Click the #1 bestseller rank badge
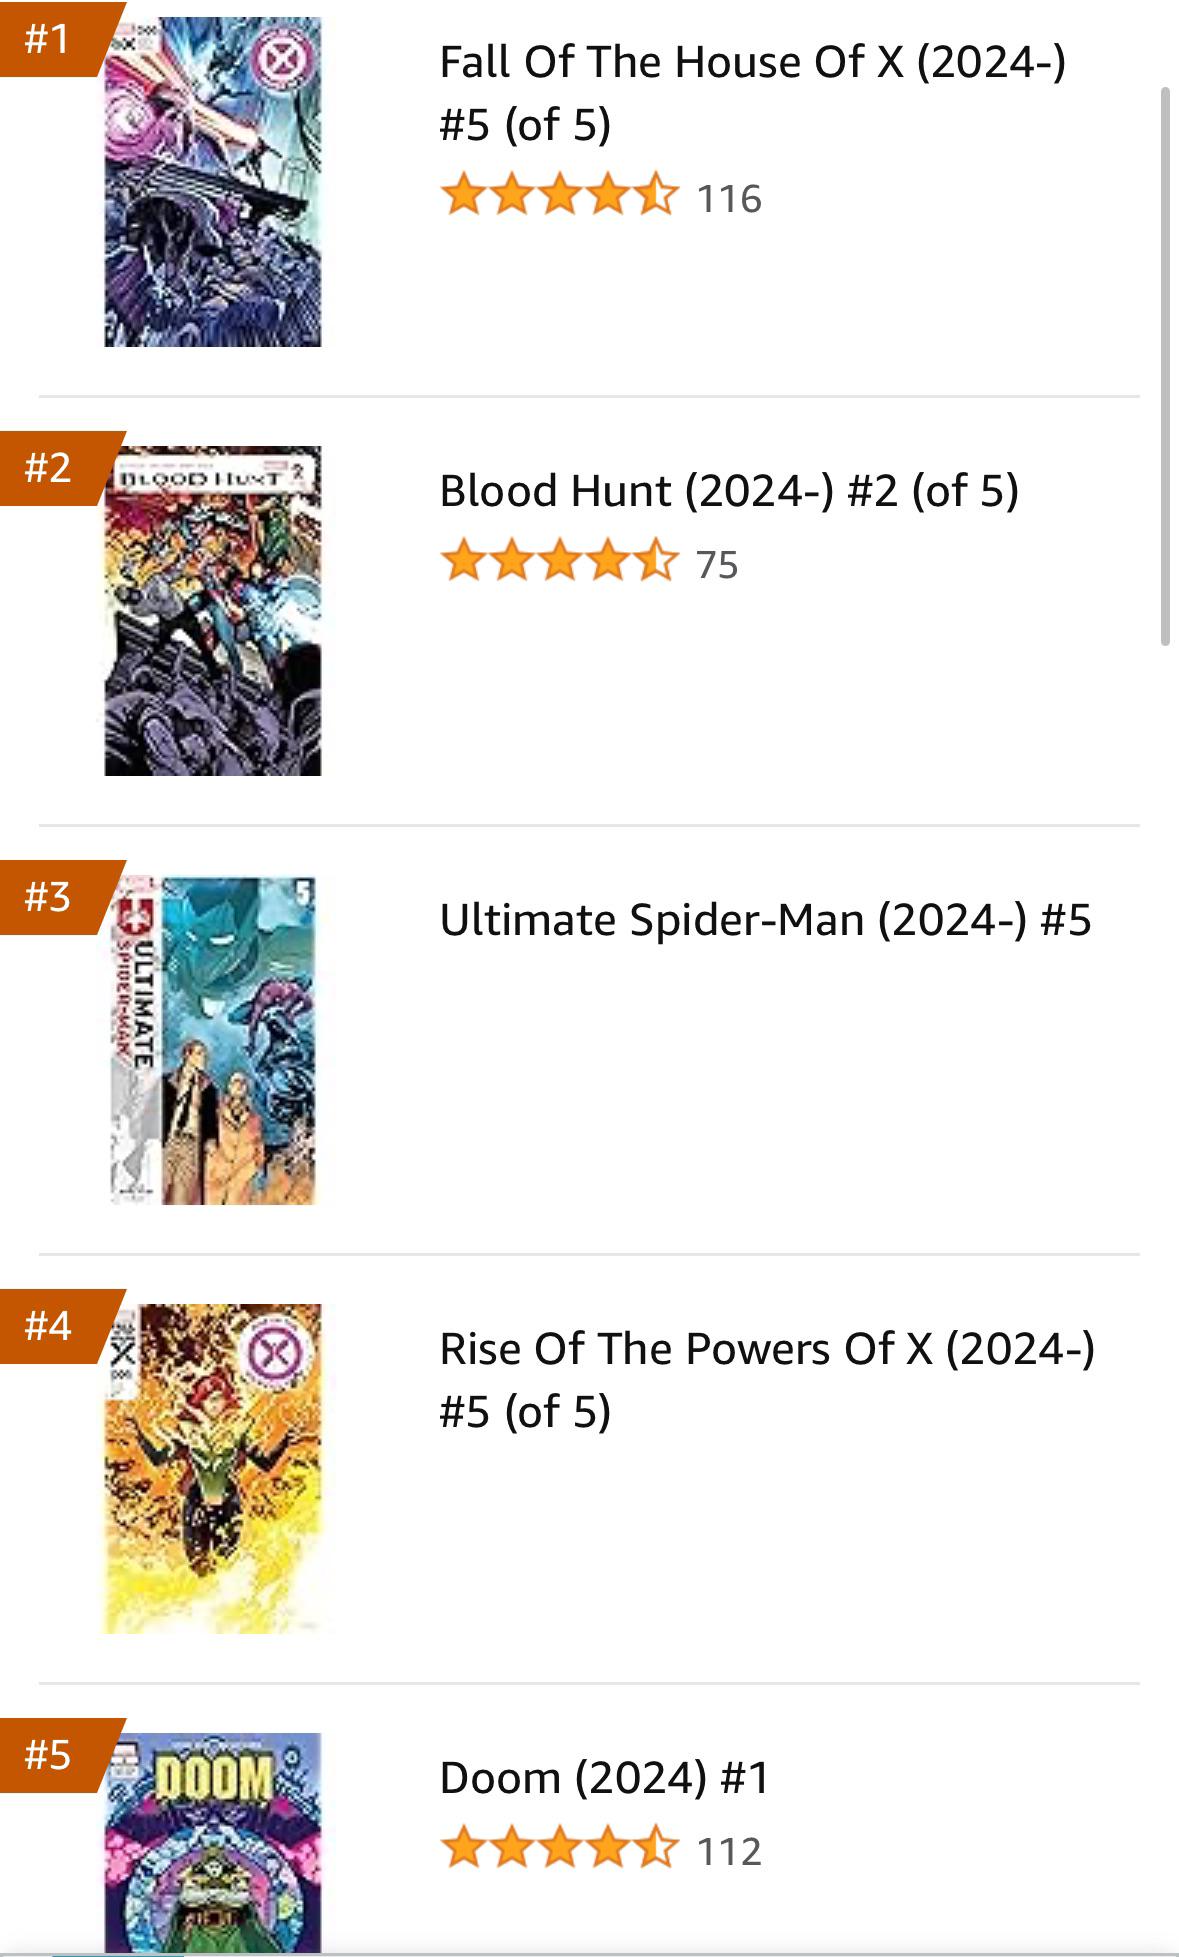 click(50, 39)
